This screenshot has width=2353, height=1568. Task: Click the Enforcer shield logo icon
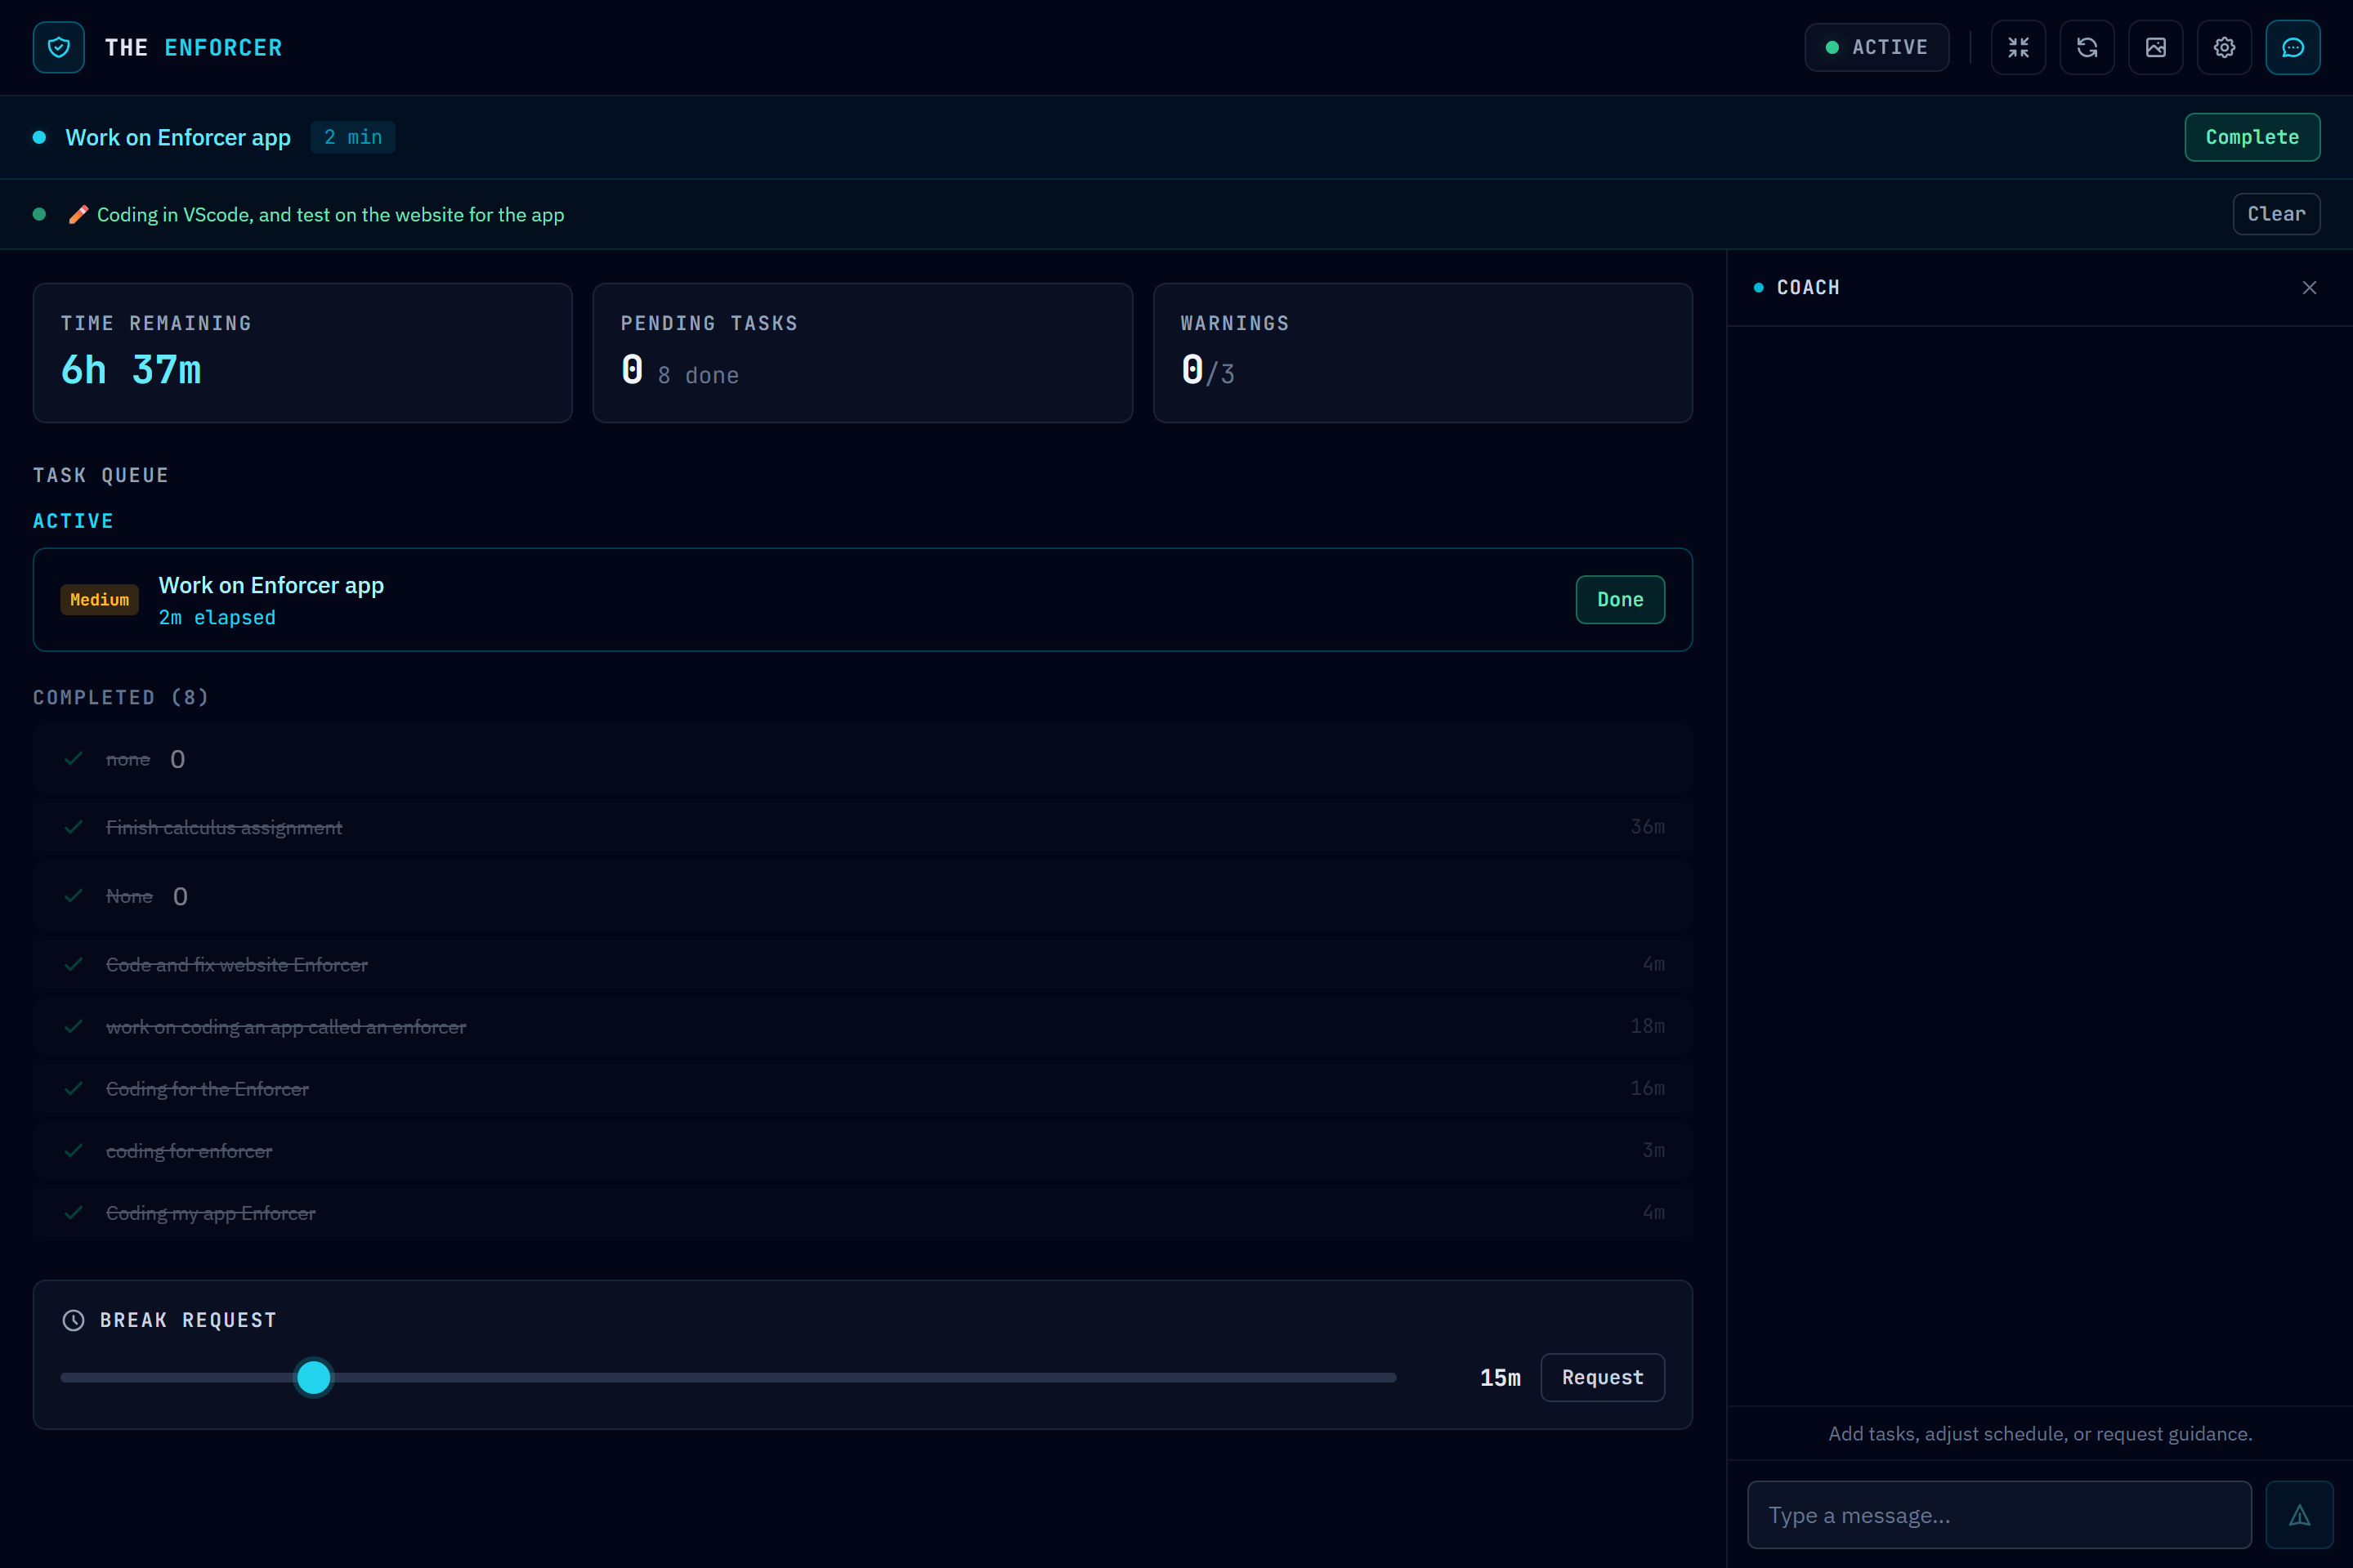click(x=58, y=47)
